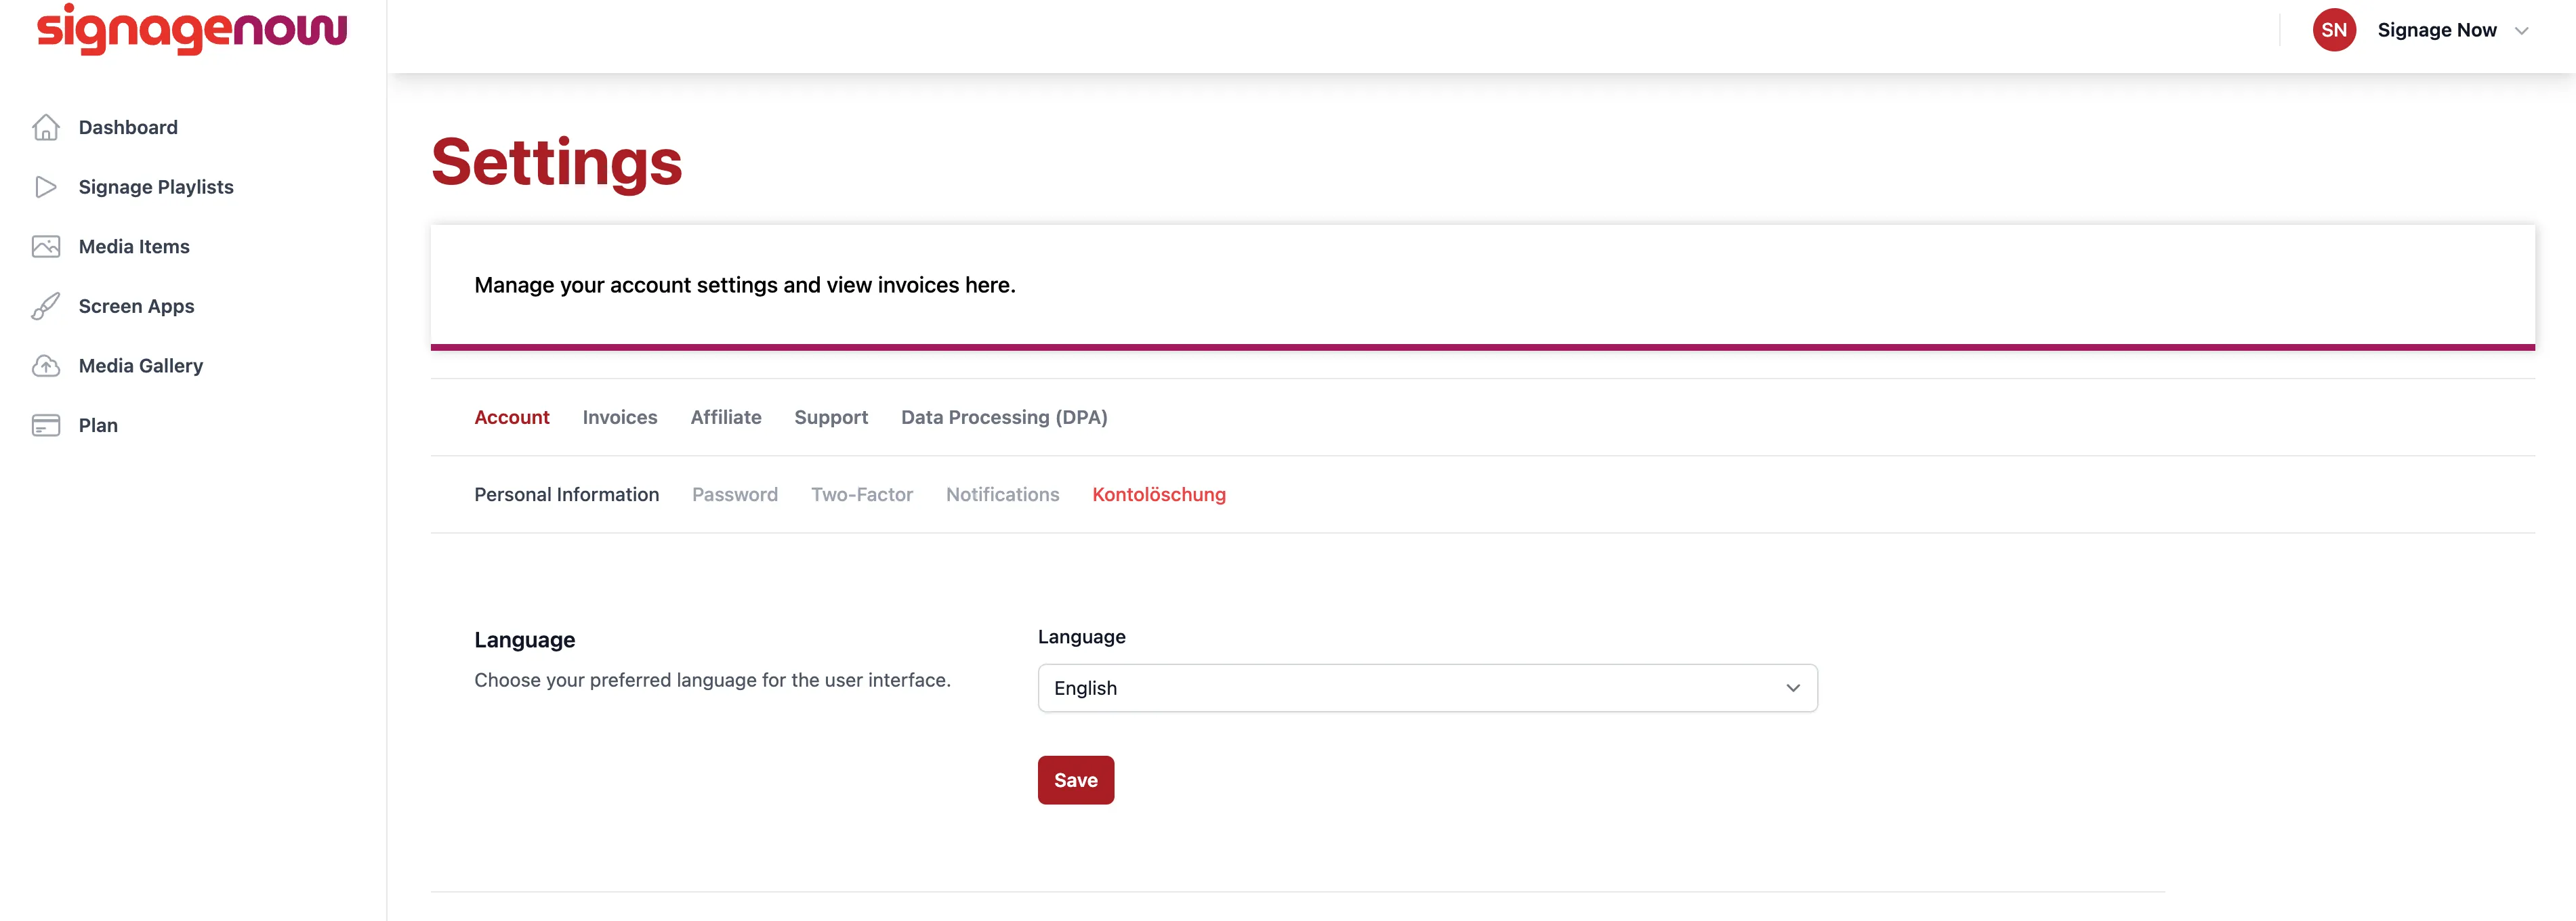Viewport: 2576px width, 921px height.
Task: Open the Affiliate tab
Action: point(726,417)
